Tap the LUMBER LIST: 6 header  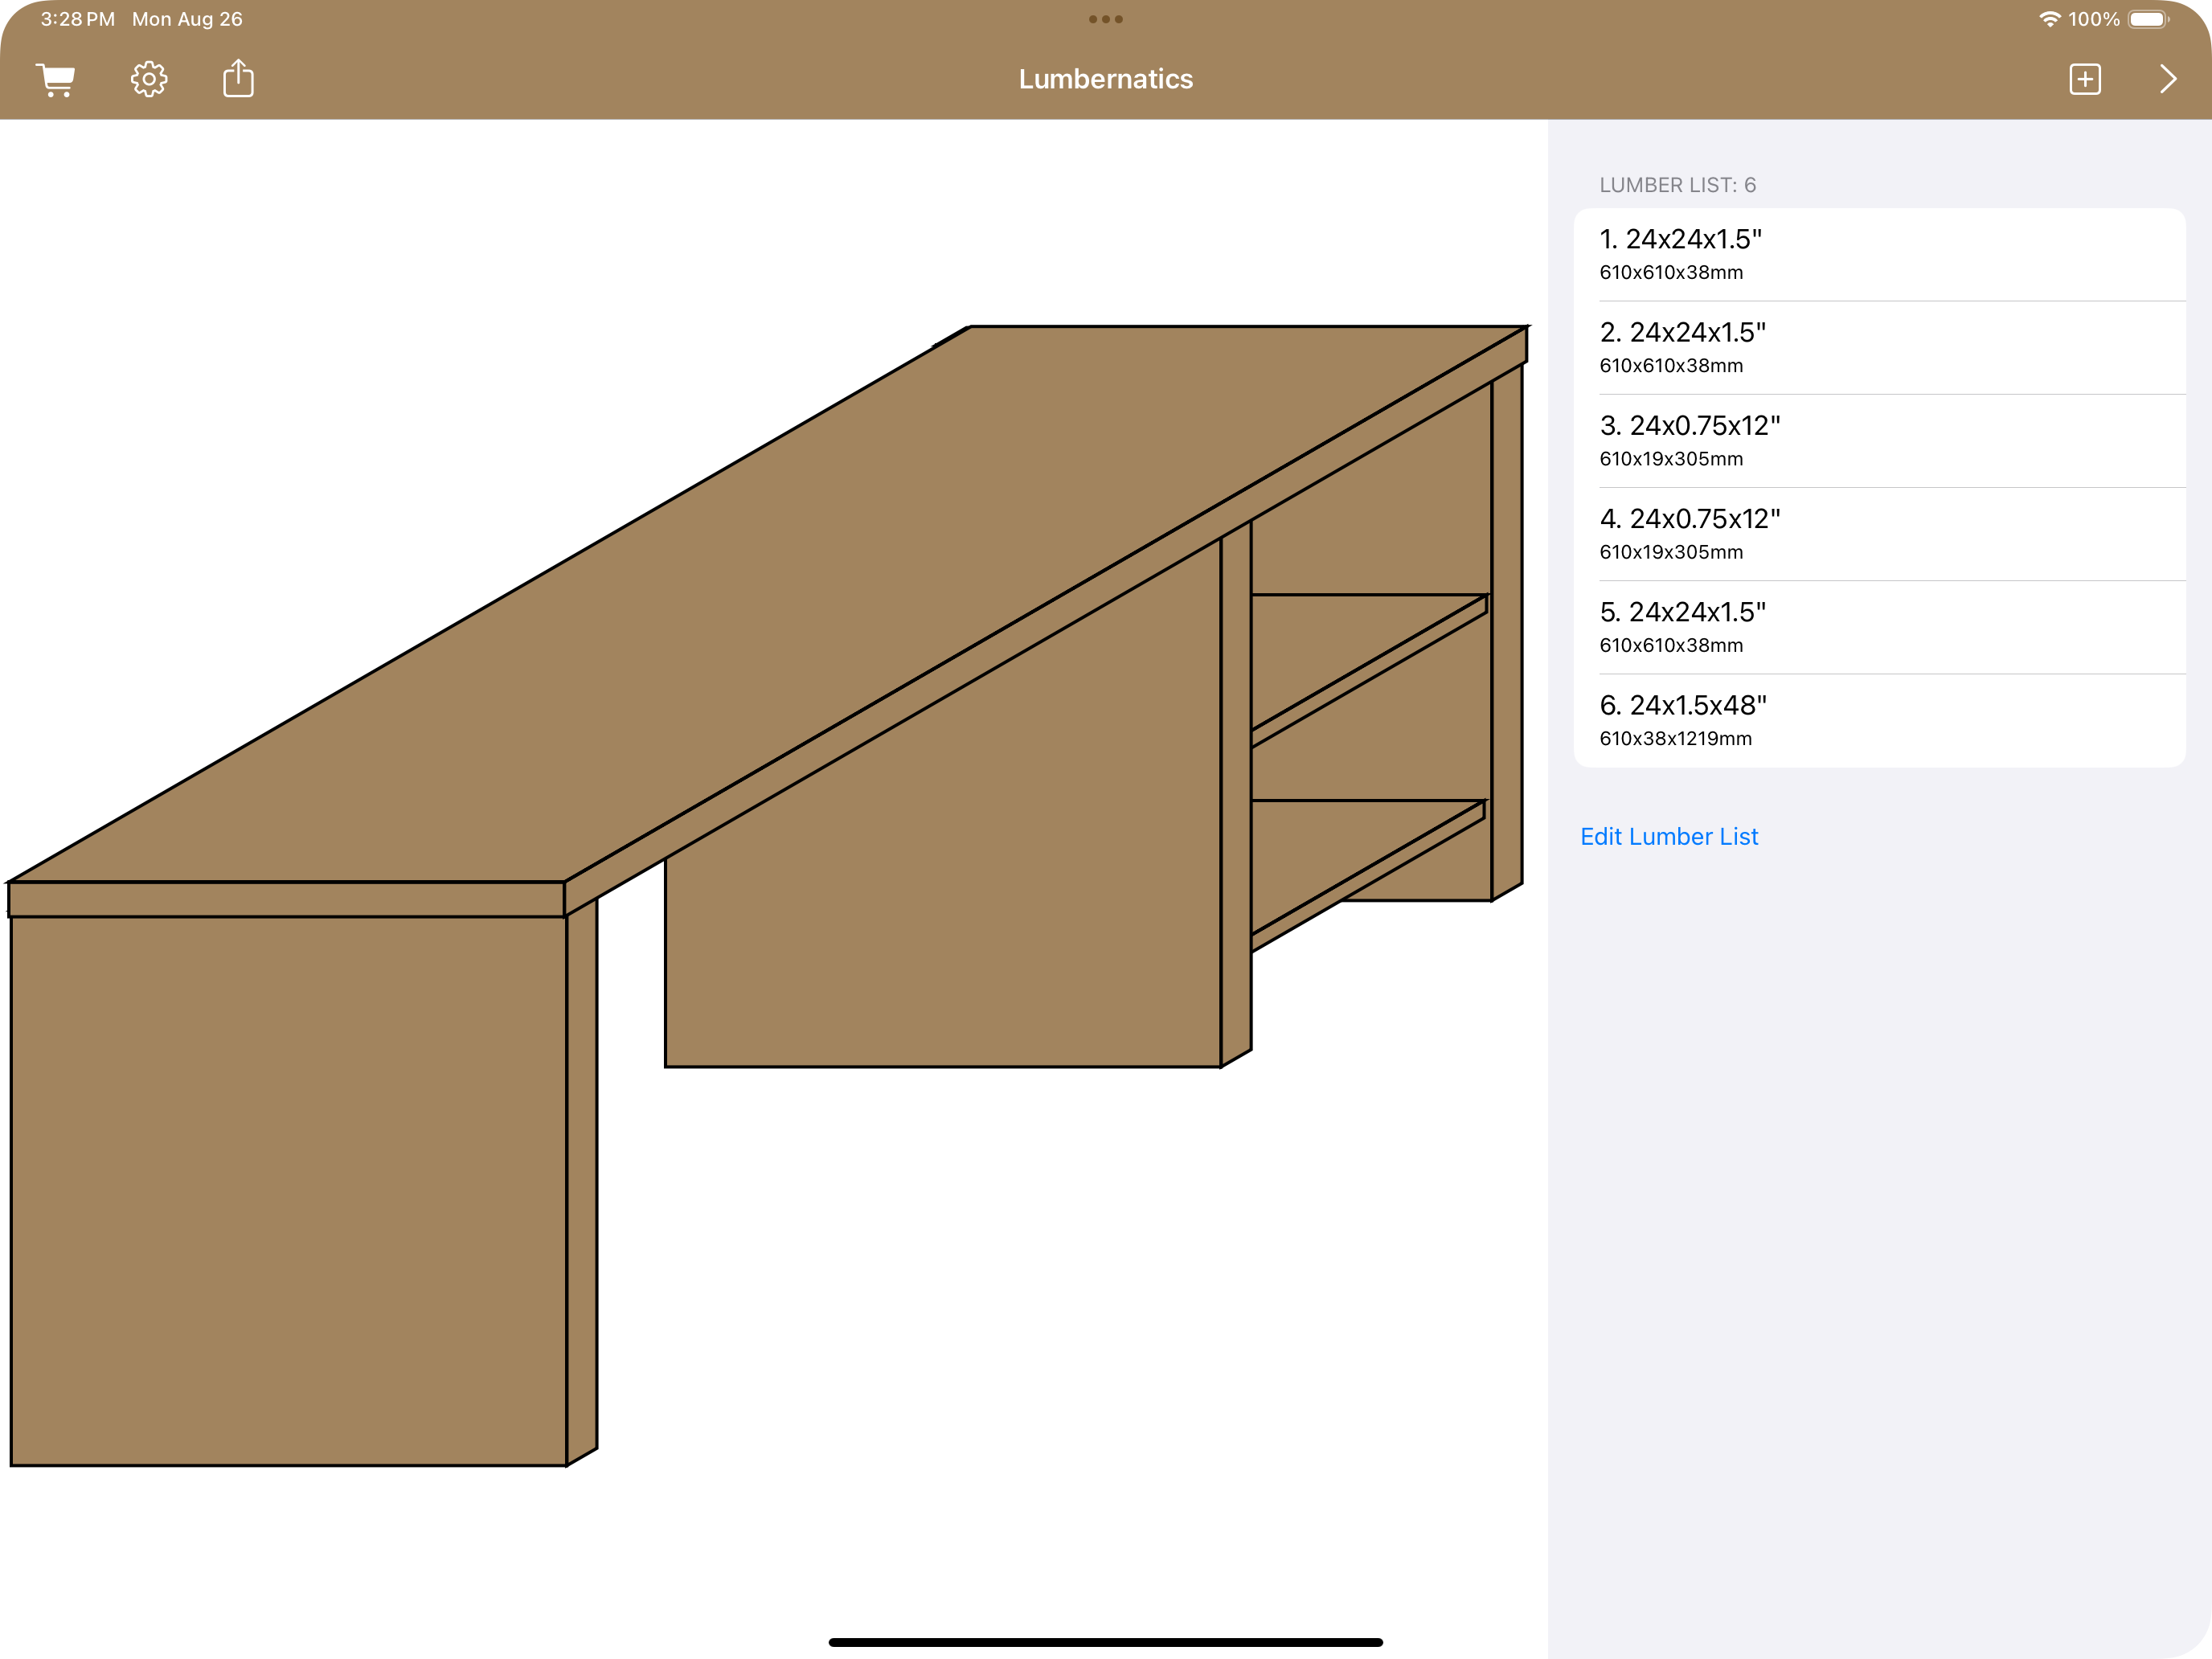[x=1677, y=185]
